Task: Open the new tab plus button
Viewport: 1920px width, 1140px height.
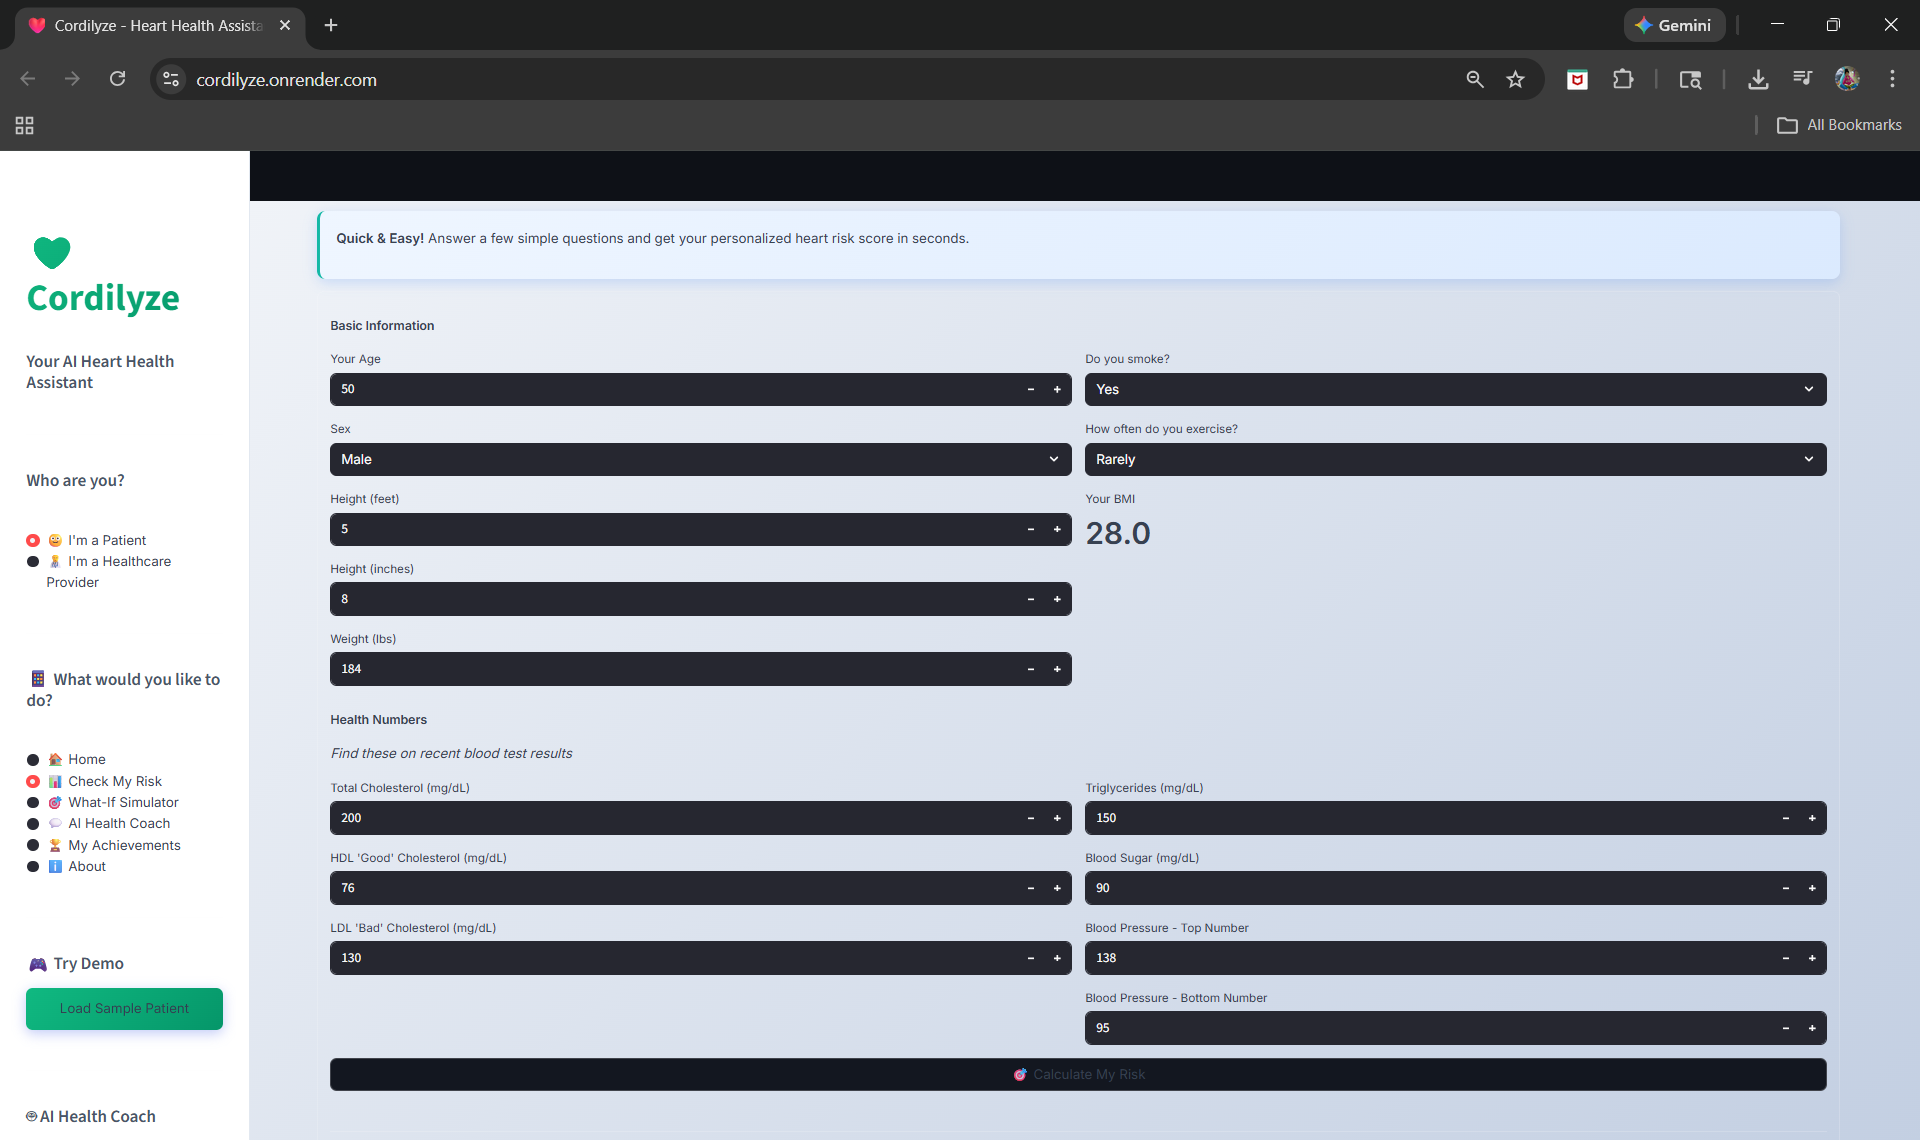Action: [x=331, y=25]
